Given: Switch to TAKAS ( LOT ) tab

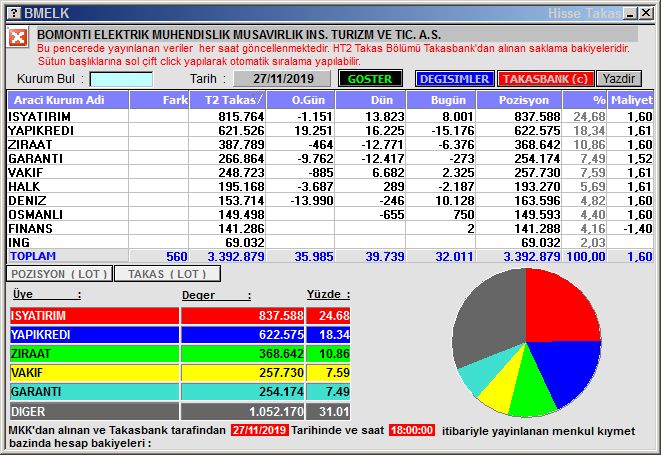Looking at the screenshot, I should 167,274.
